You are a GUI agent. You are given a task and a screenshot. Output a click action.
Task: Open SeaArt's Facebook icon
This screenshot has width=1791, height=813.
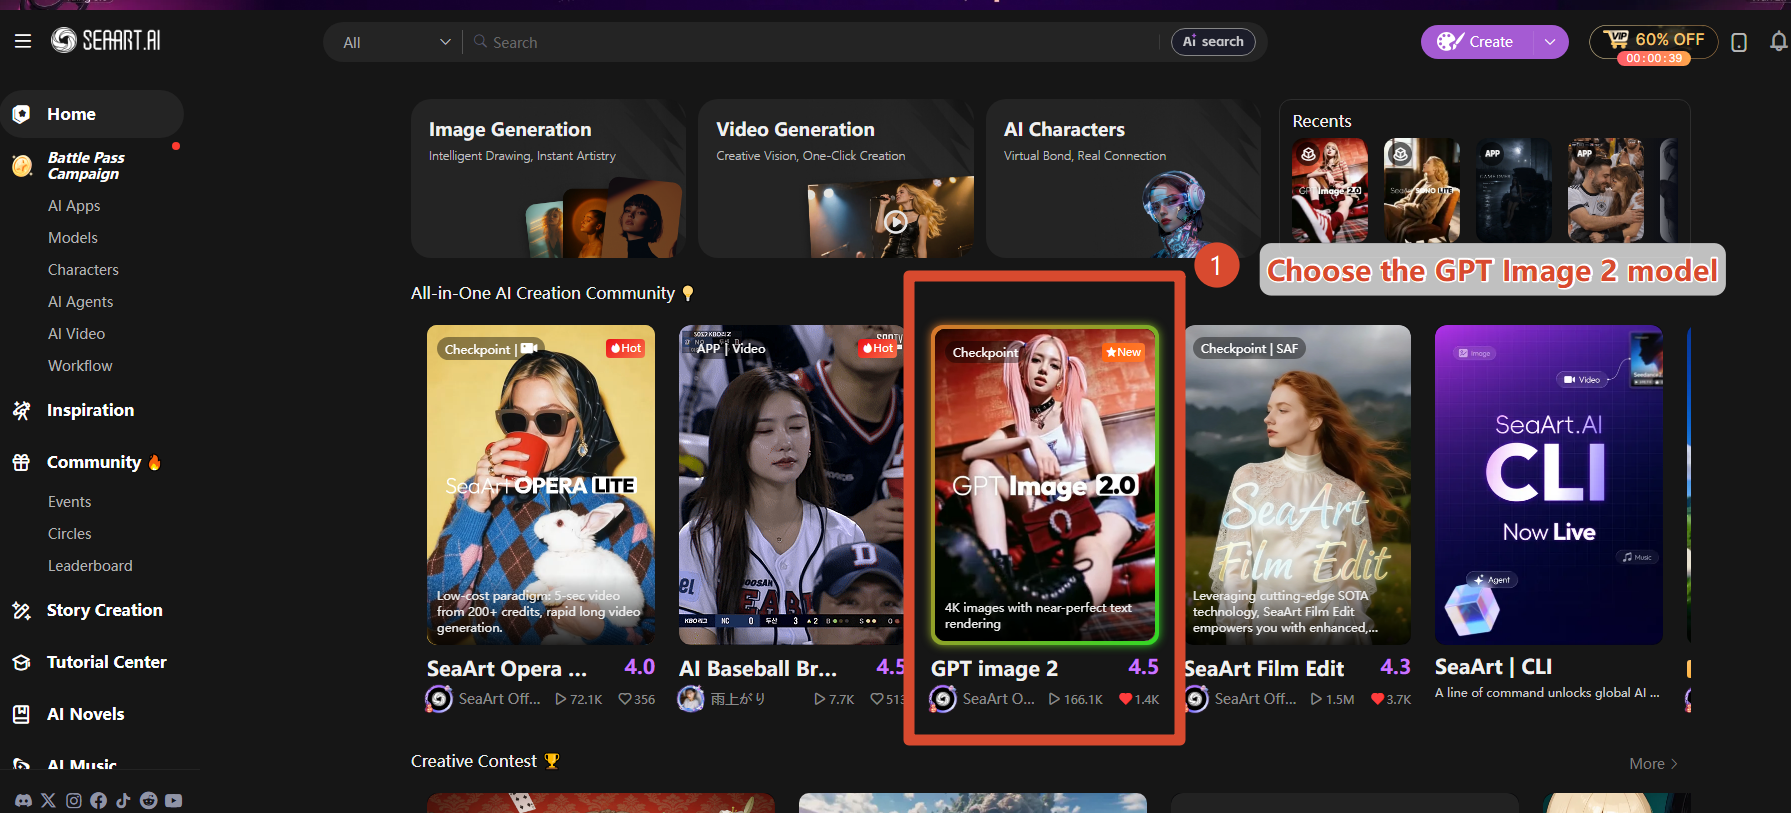(98, 800)
